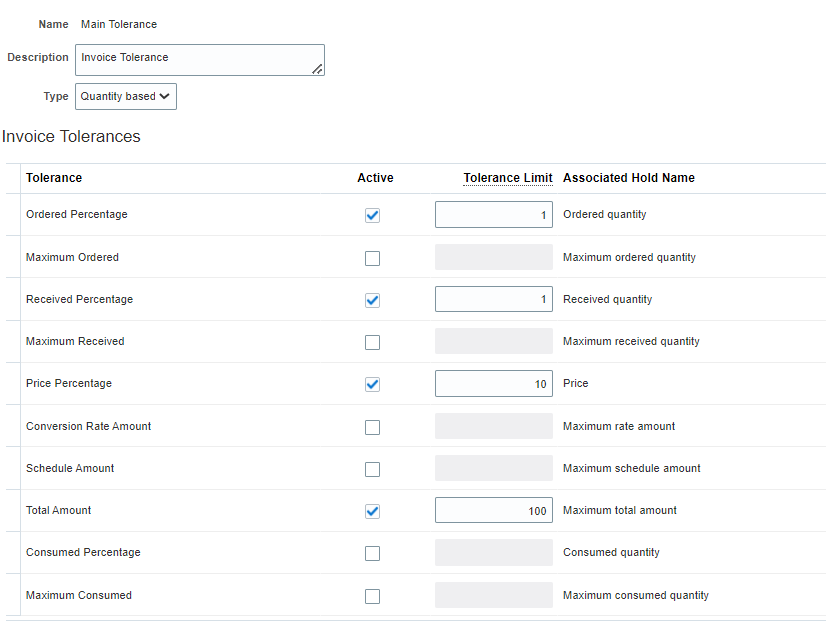This screenshot has height=629, width=826.
Task: Uncheck the Ordered Percentage active checkbox
Action: pyautogui.click(x=372, y=215)
